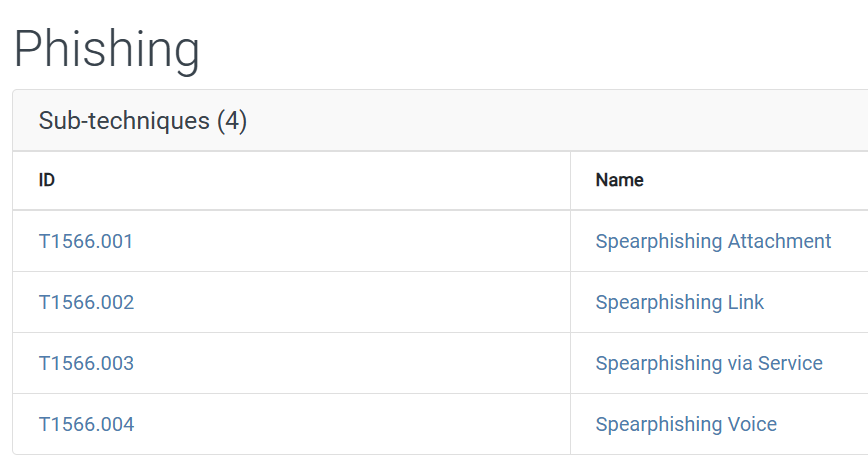Open the T1566.002 sub-technique ID link

[86, 302]
